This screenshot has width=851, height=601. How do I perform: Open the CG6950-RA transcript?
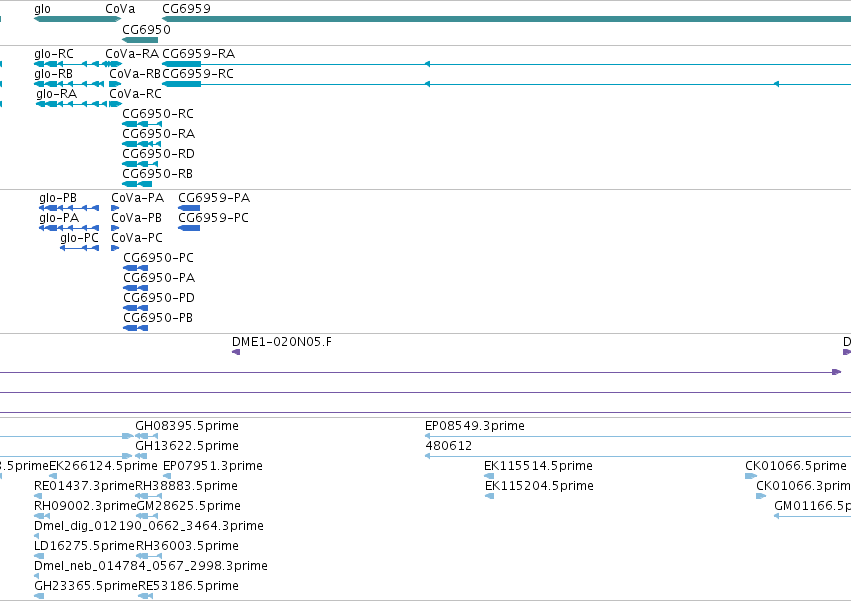click(x=158, y=134)
